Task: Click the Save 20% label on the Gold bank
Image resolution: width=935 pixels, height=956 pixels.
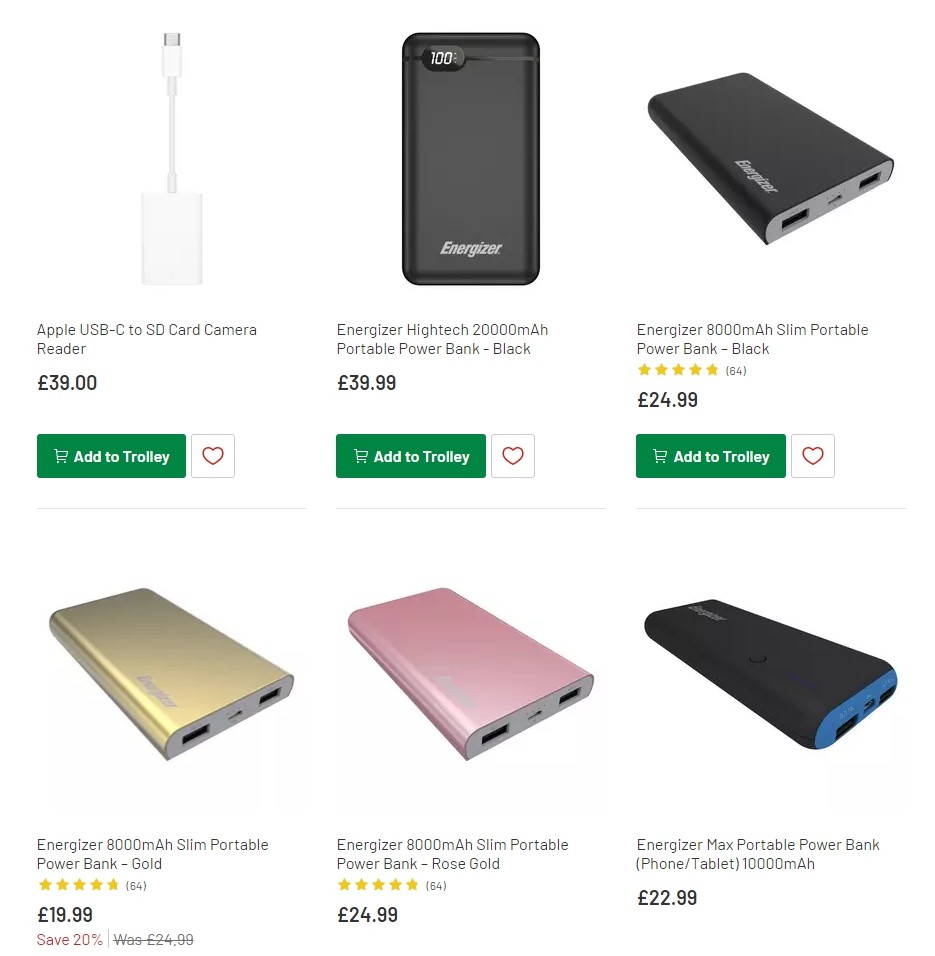Action: [x=68, y=940]
